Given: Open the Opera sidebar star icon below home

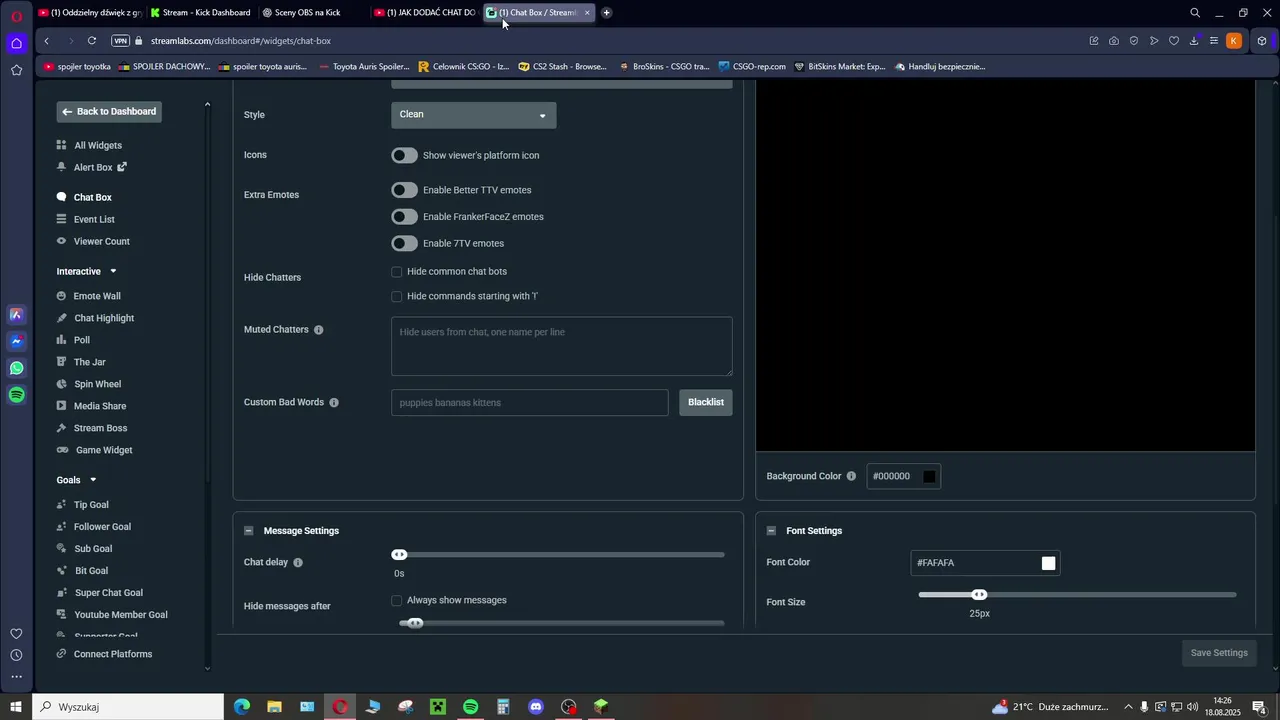Looking at the screenshot, I should coord(16,70).
